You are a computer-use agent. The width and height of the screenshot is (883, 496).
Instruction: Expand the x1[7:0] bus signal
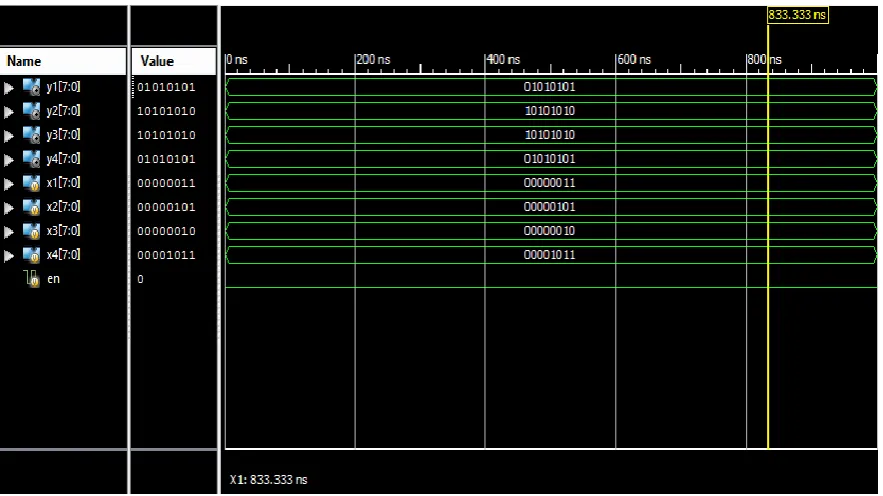(x=8, y=184)
